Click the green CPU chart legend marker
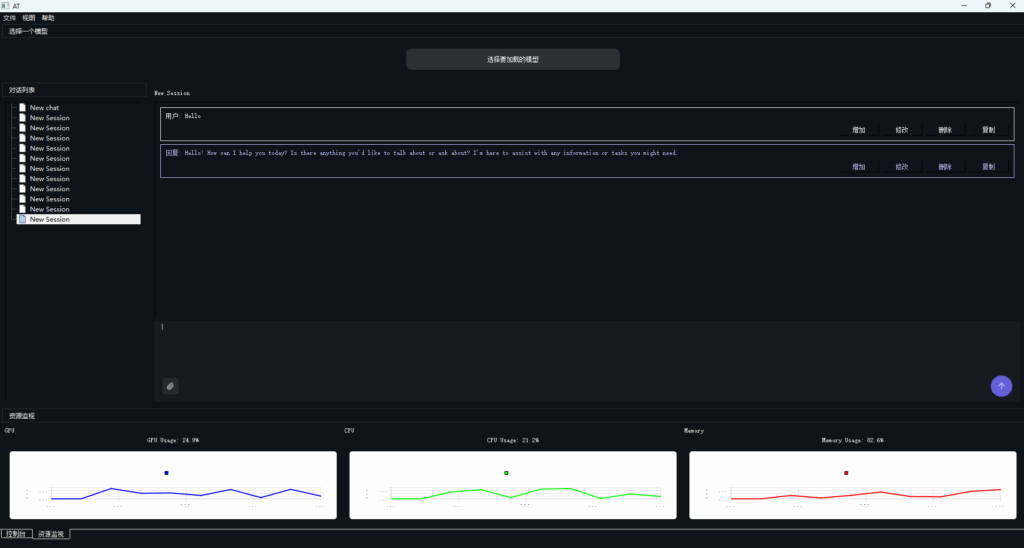This screenshot has height=548, width=1024. pos(507,473)
